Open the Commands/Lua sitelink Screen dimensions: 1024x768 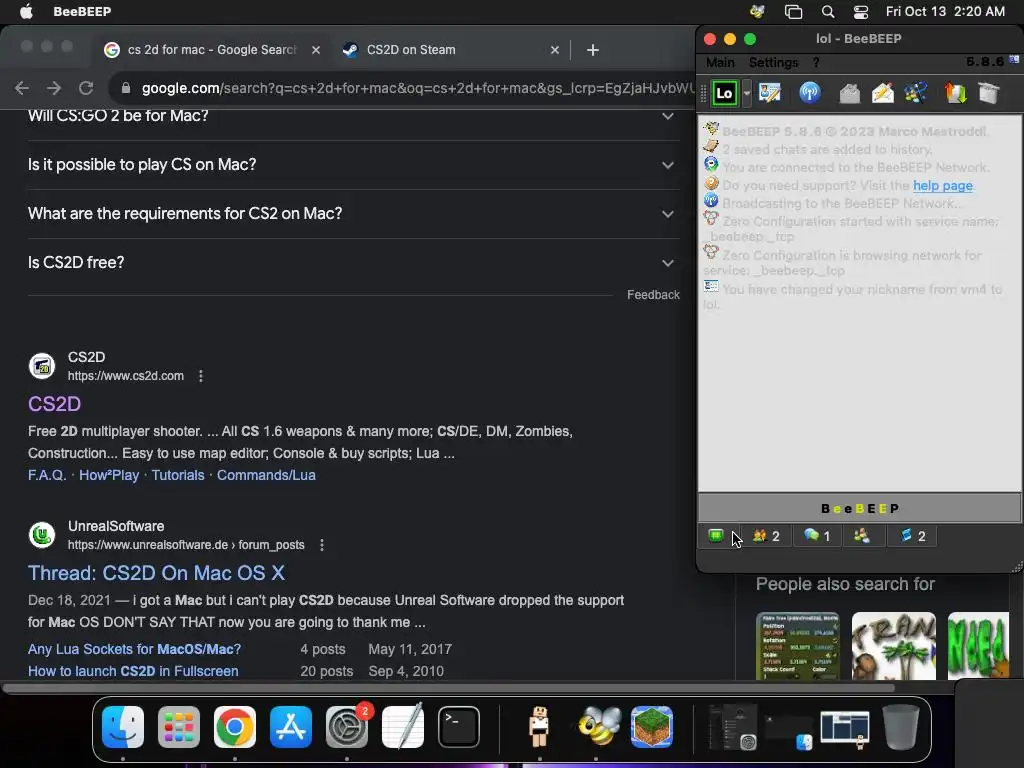(266, 475)
